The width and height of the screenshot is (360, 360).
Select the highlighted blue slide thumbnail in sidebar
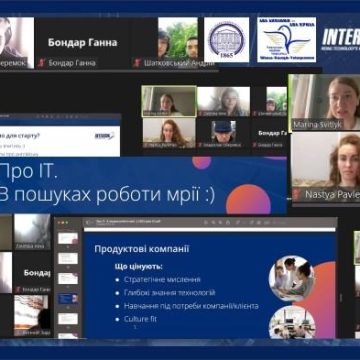pos(68,298)
